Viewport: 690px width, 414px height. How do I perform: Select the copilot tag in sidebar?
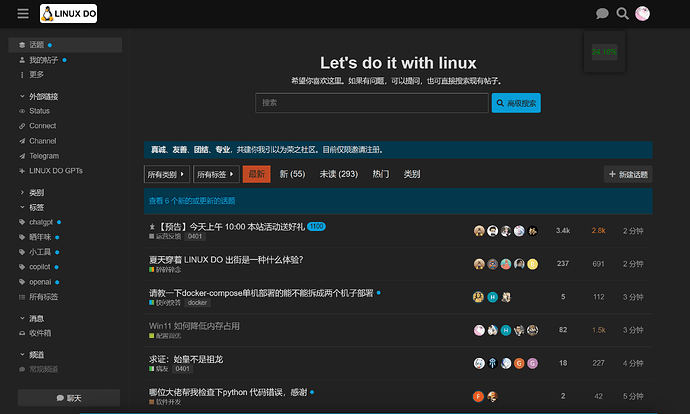pyautogui.click(x=39, y=267)
